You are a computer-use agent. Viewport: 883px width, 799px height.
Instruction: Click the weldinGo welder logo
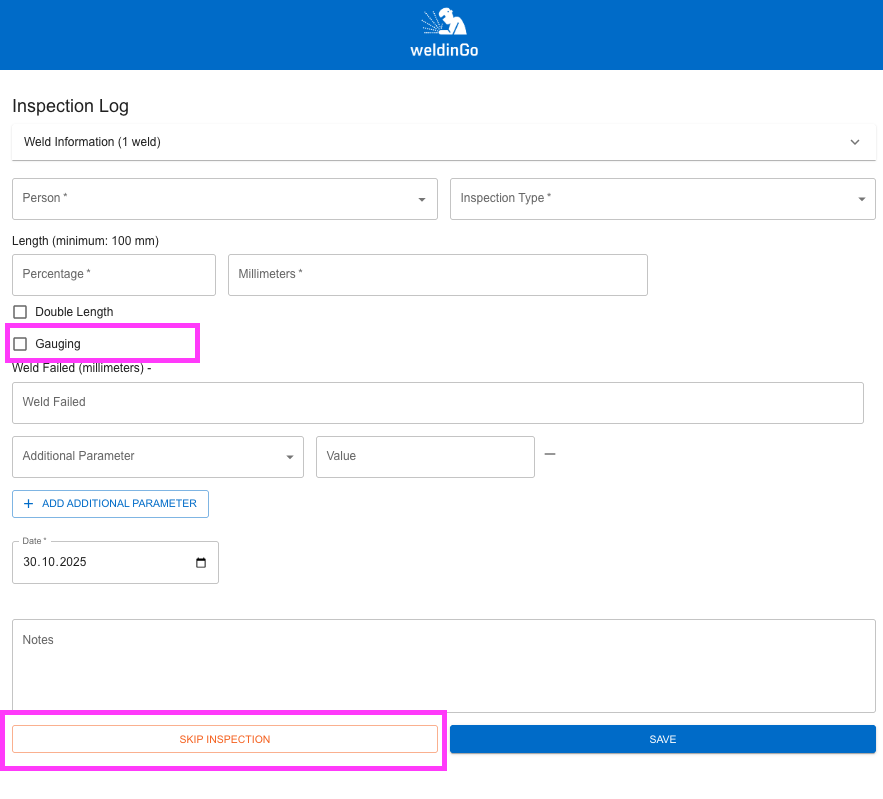(x=443, y=33)
